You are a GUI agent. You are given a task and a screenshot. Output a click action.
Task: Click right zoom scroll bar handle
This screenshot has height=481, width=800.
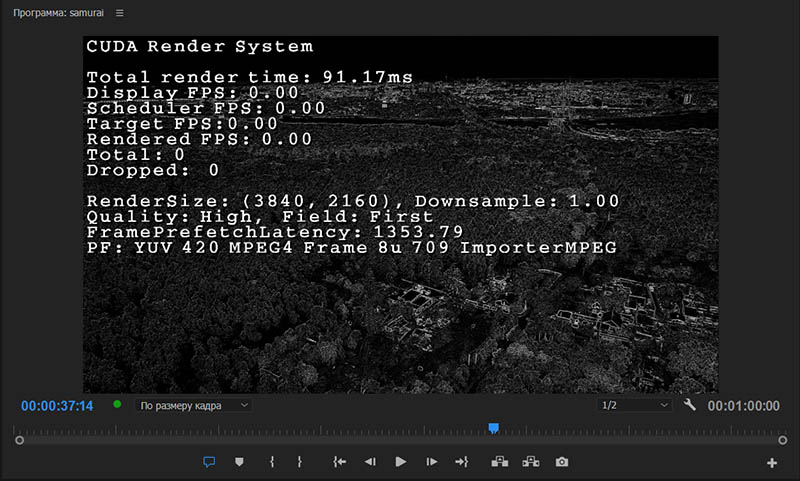tap(783, 440)
